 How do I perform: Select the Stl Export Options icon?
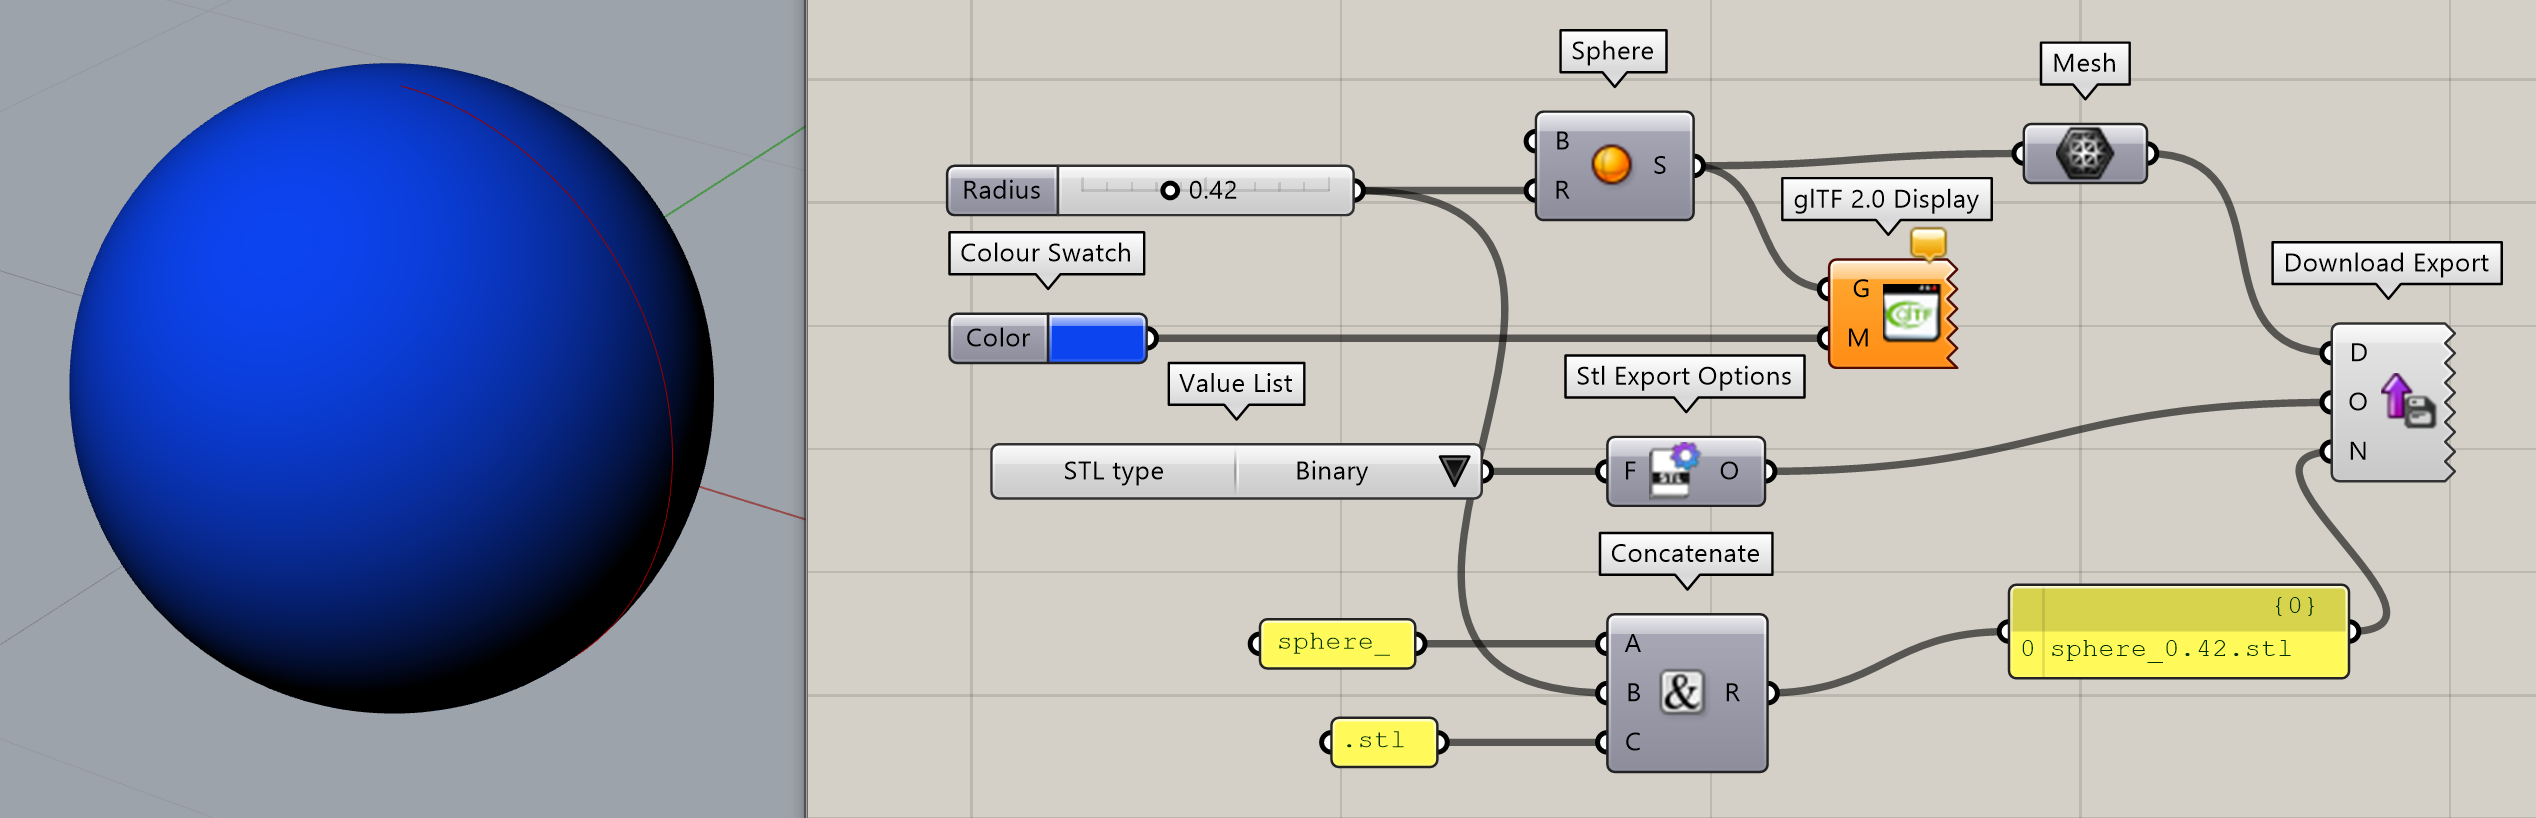[1675, 471]
